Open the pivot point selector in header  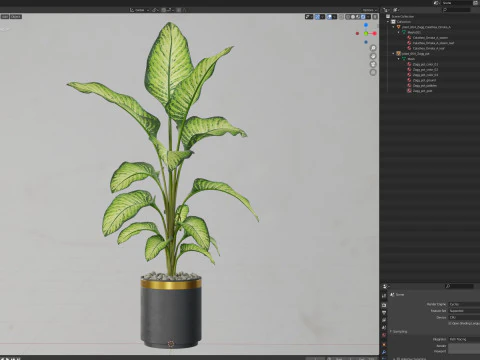155,10
